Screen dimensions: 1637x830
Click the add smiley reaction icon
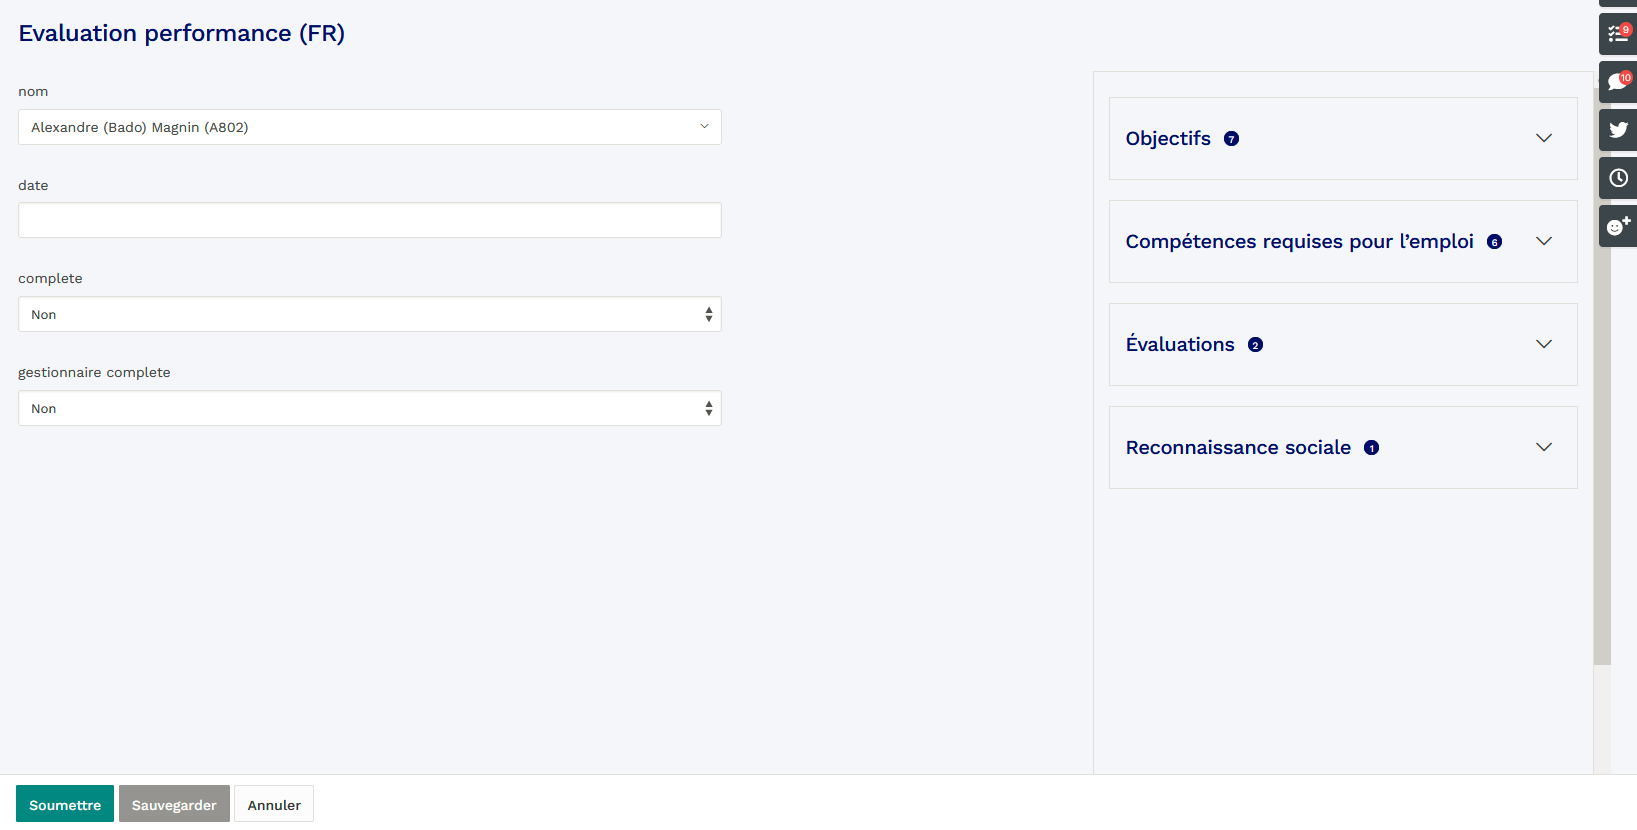pyautogui.click(x=1617, y=226)
